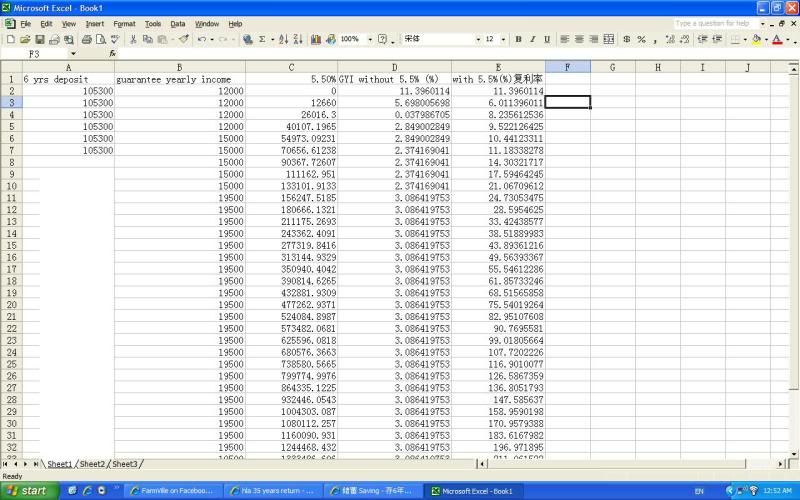Image resolution: width=800 pixels, height=500 pixels.
Task: Open the Fill Color yellow swatch
Action: 756,39
